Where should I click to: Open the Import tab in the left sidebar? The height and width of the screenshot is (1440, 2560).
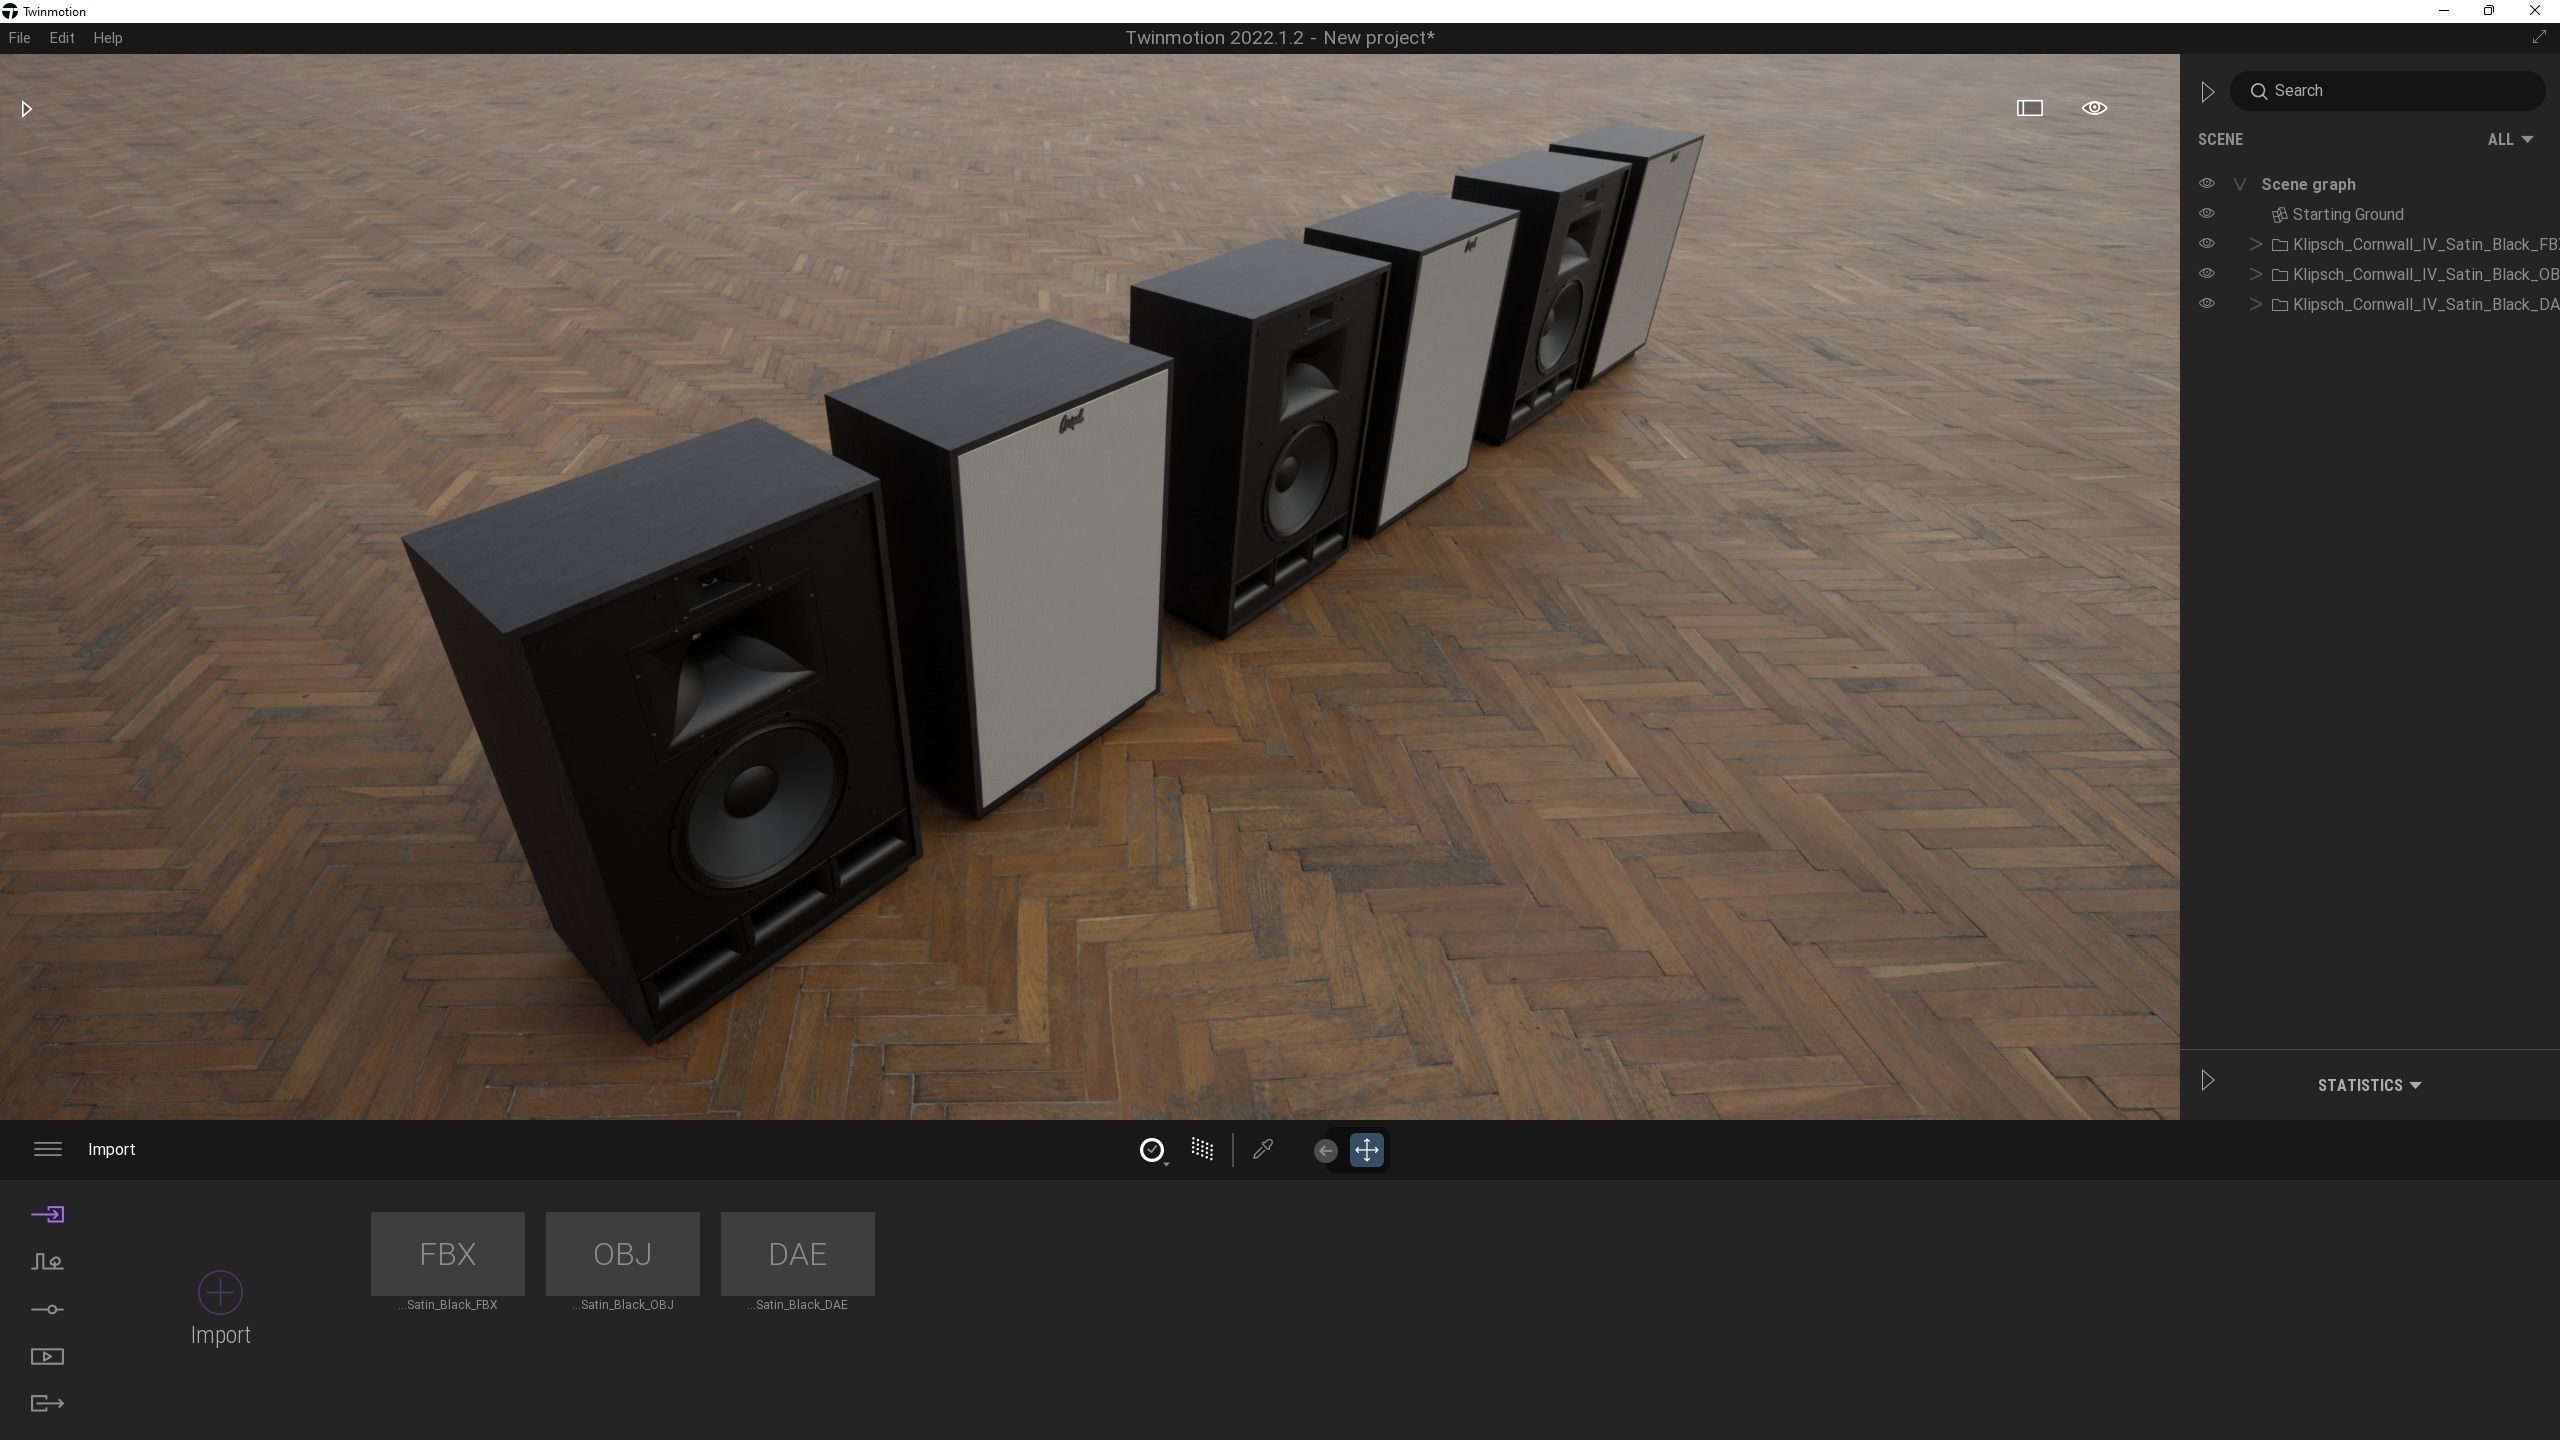pyautogui.click(x=47, y=1214)
